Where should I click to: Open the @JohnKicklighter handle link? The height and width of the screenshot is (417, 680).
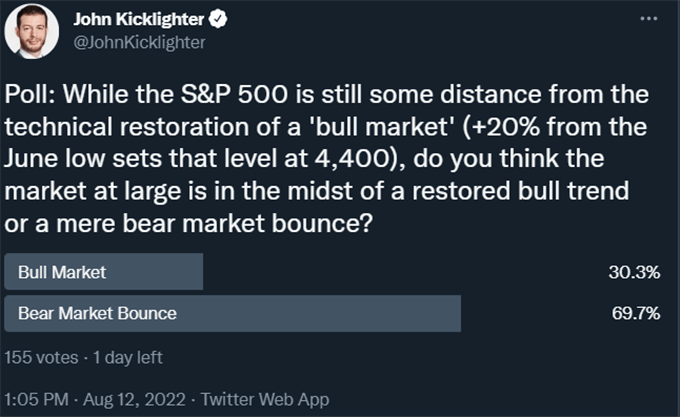(x=139, y=42)
